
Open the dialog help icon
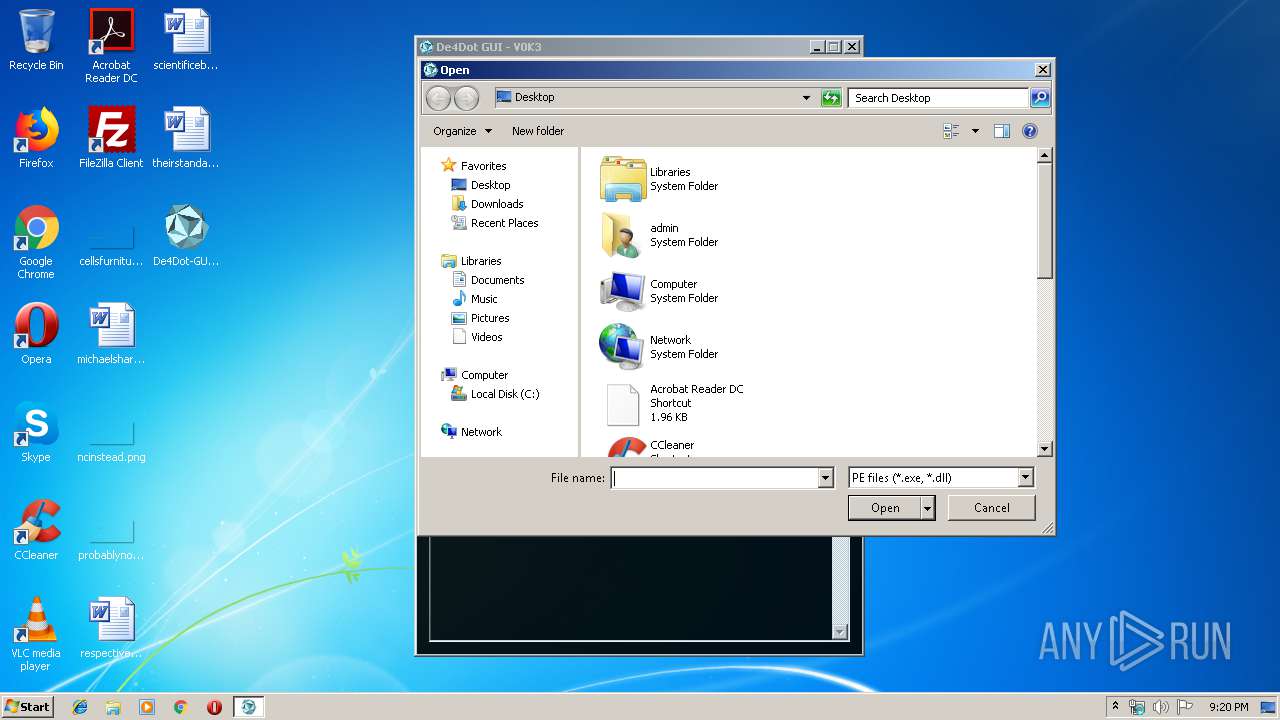pyautogui.click(x=1030, y=131)
